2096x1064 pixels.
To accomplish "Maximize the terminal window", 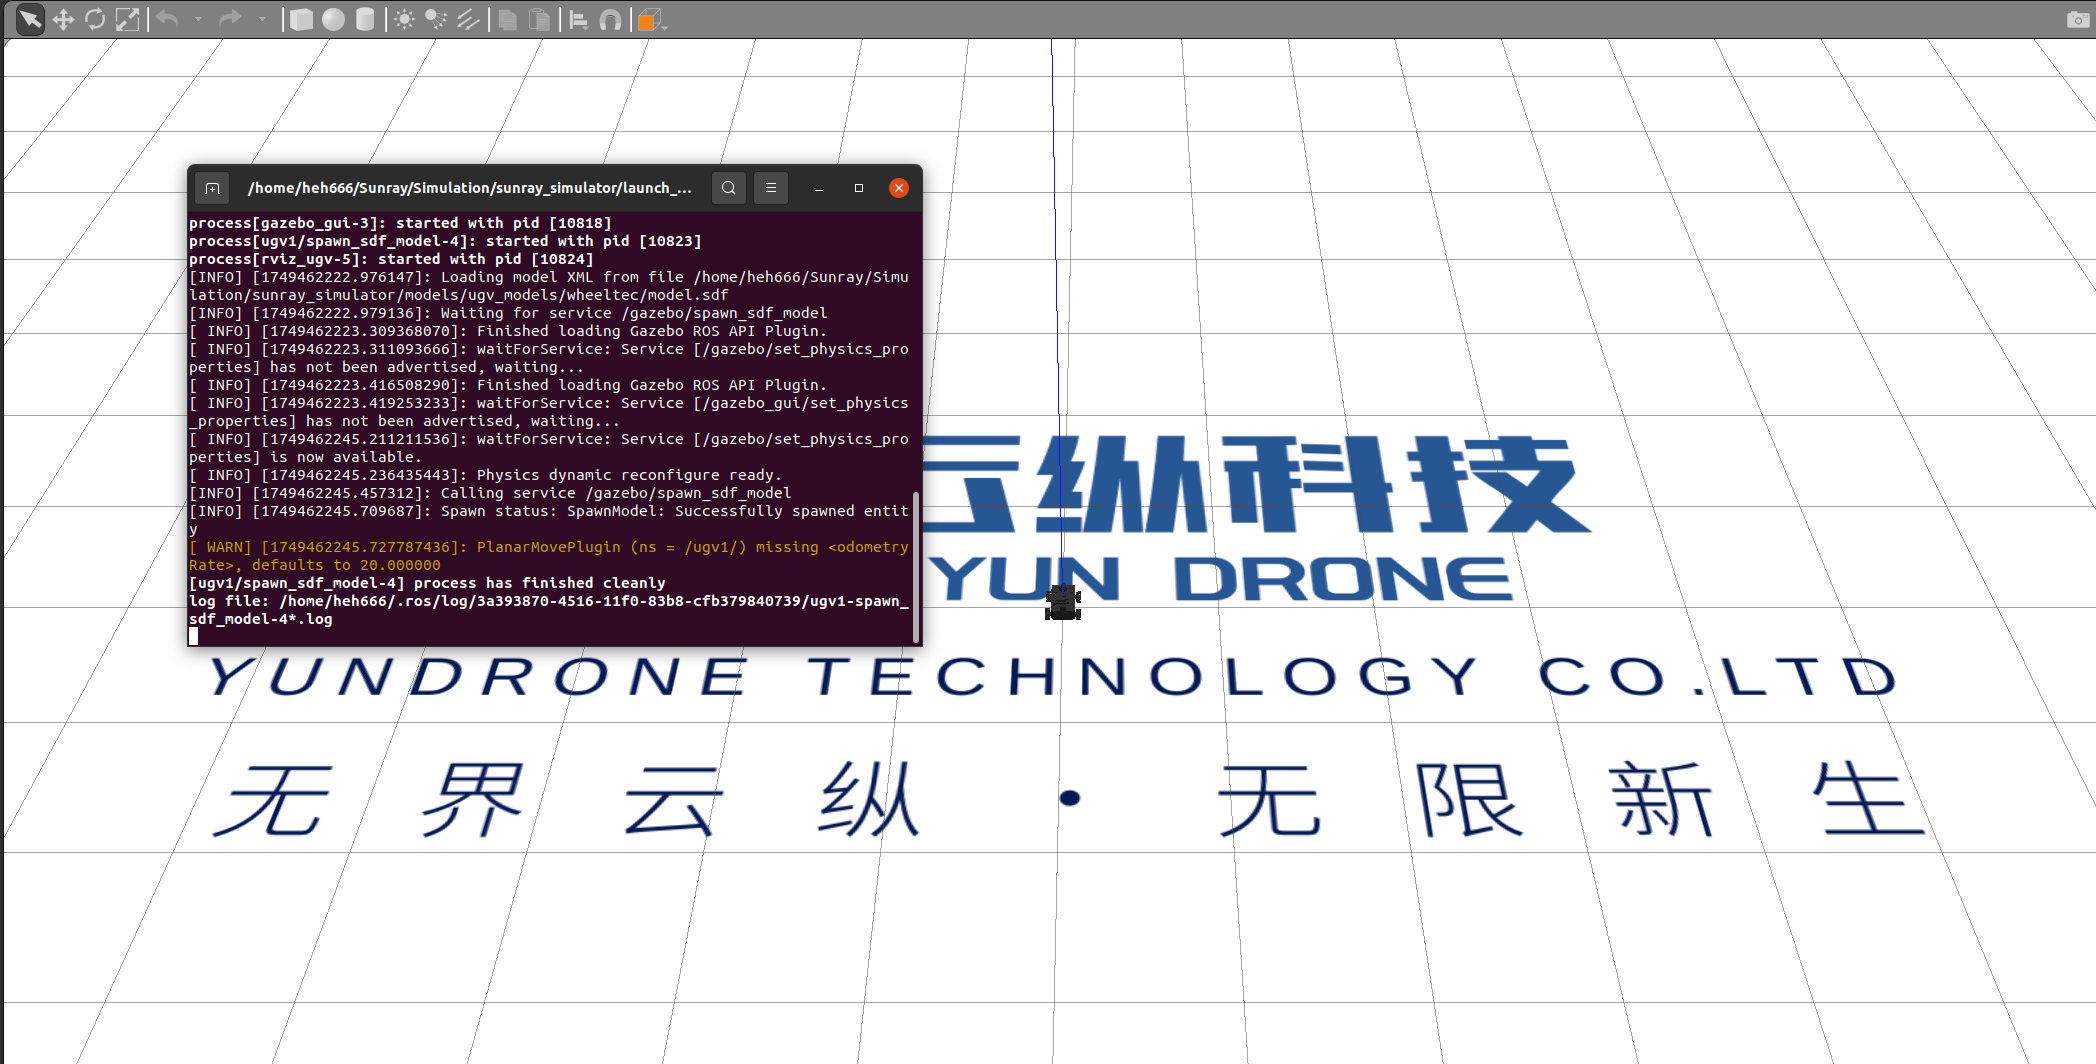I will (x=859, y=188).
